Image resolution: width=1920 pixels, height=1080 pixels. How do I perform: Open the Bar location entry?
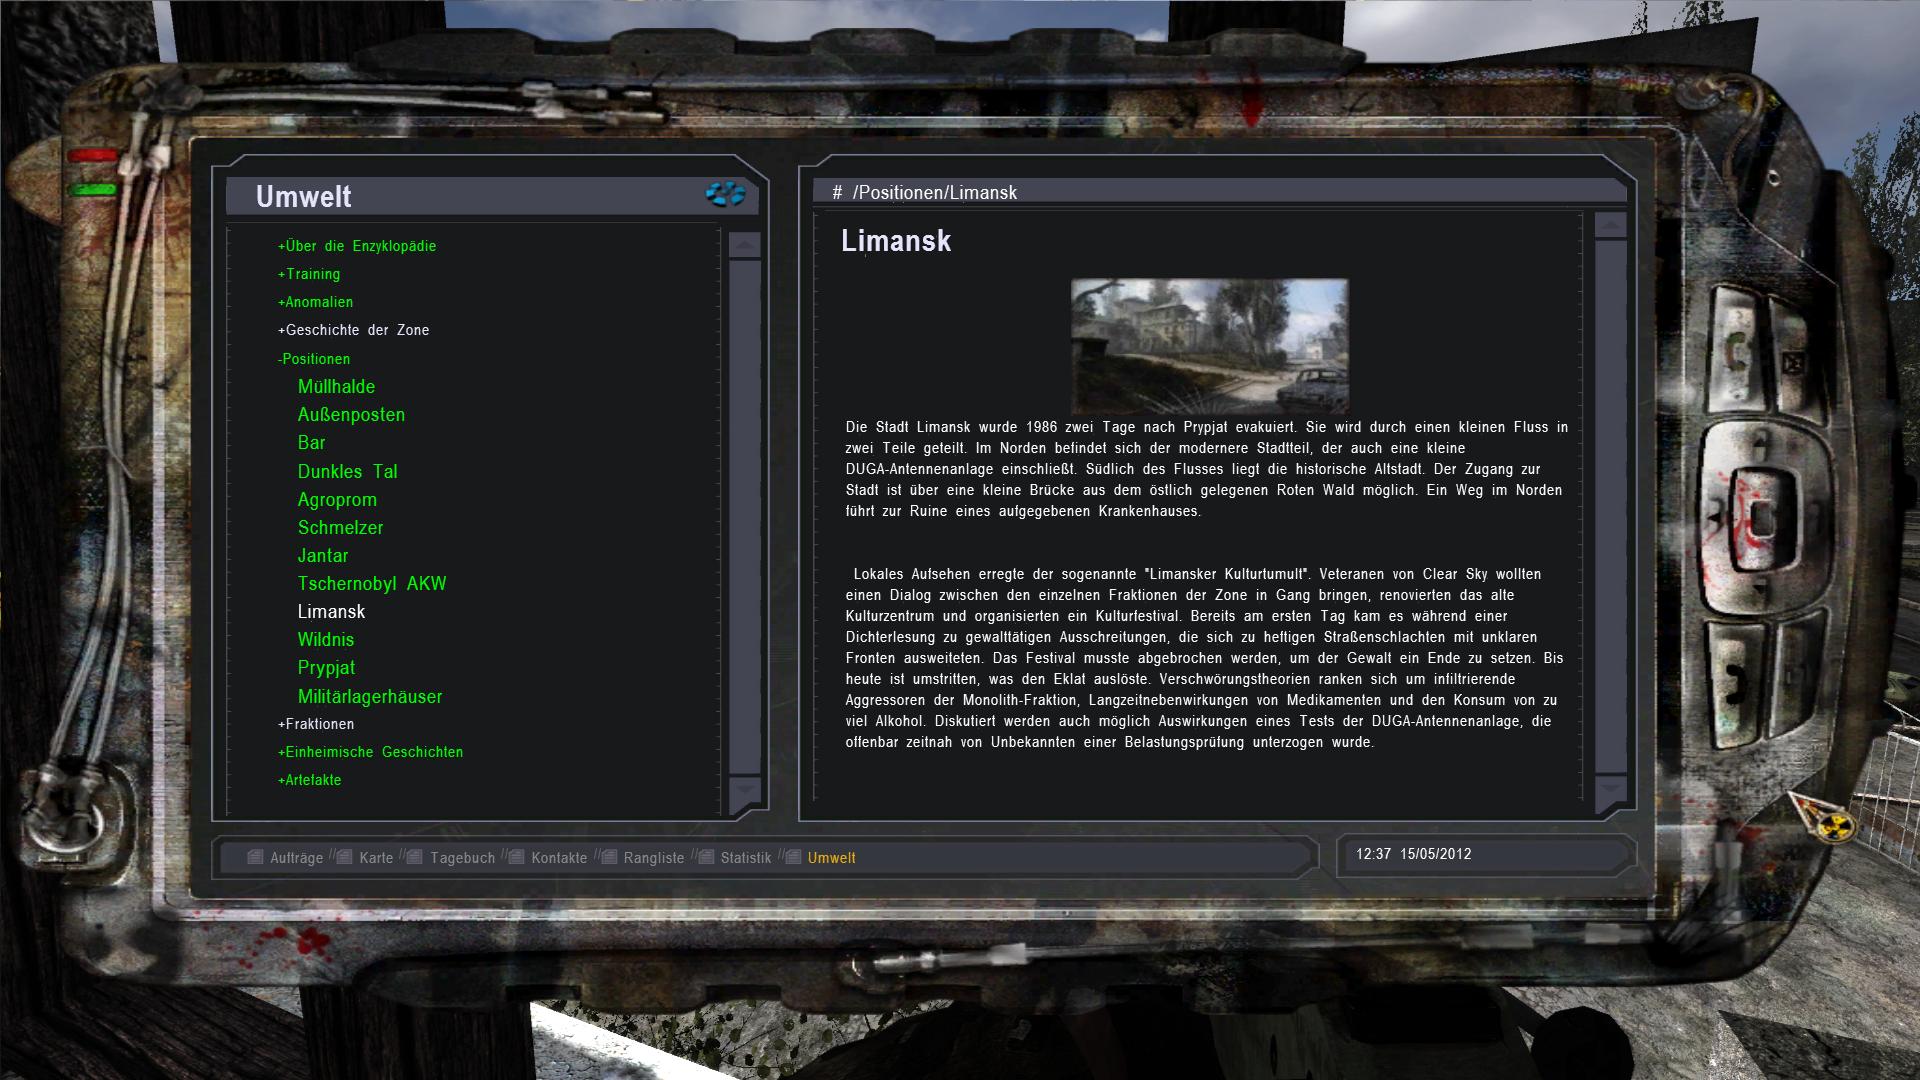[x=311, y=443]
